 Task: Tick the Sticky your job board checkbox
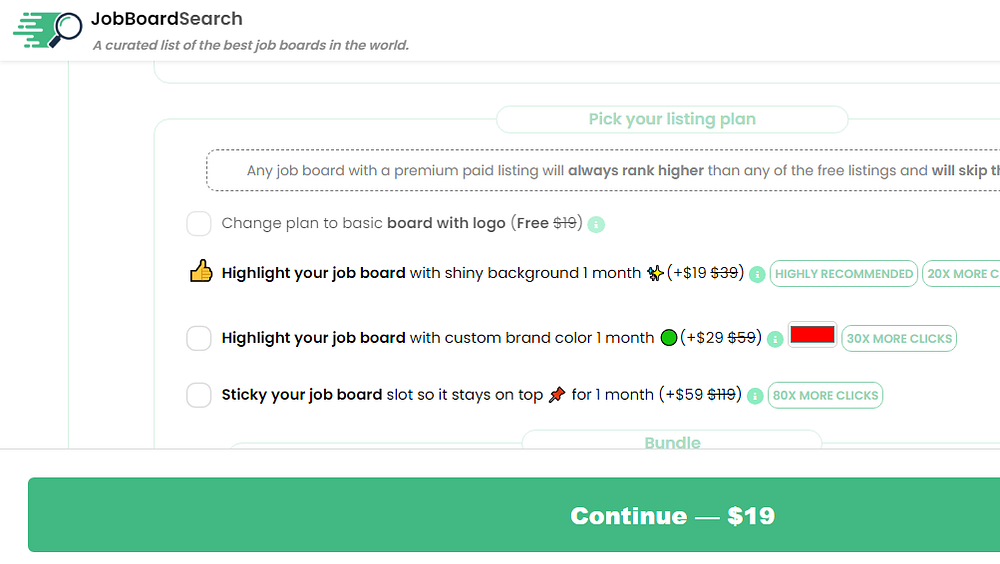coord(199,395)
